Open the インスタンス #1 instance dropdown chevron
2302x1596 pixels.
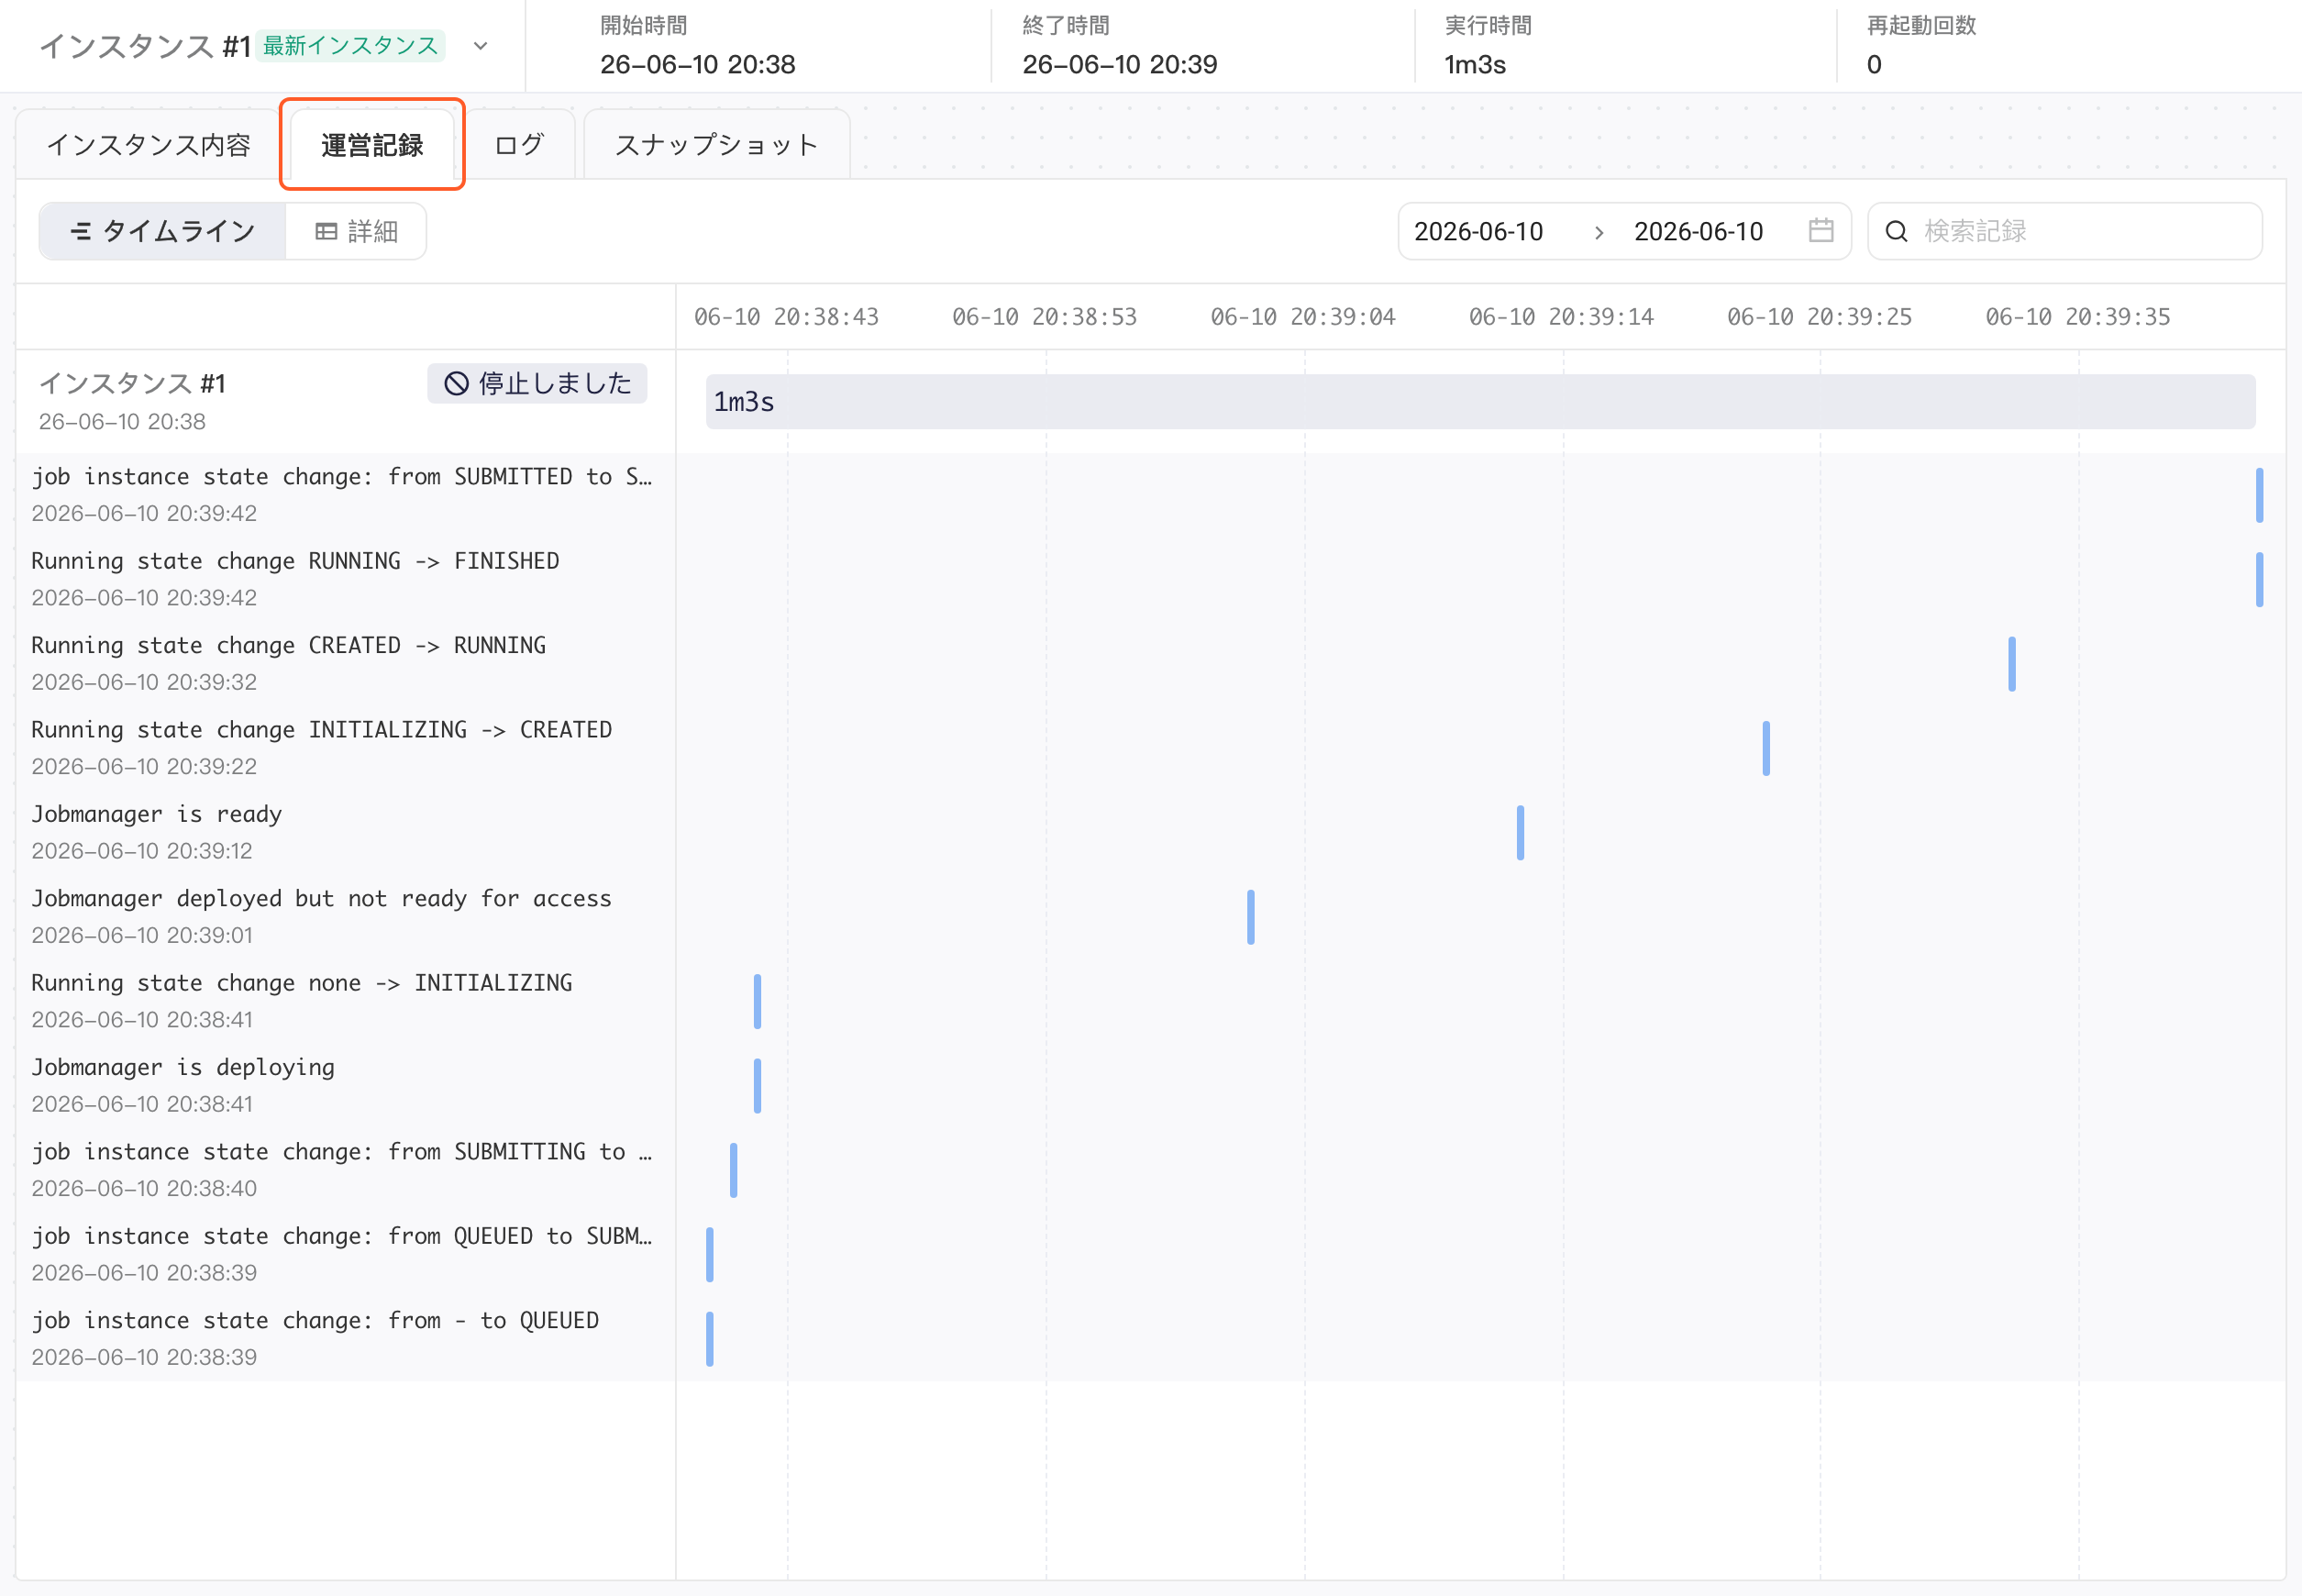click(x=480, y=46)
